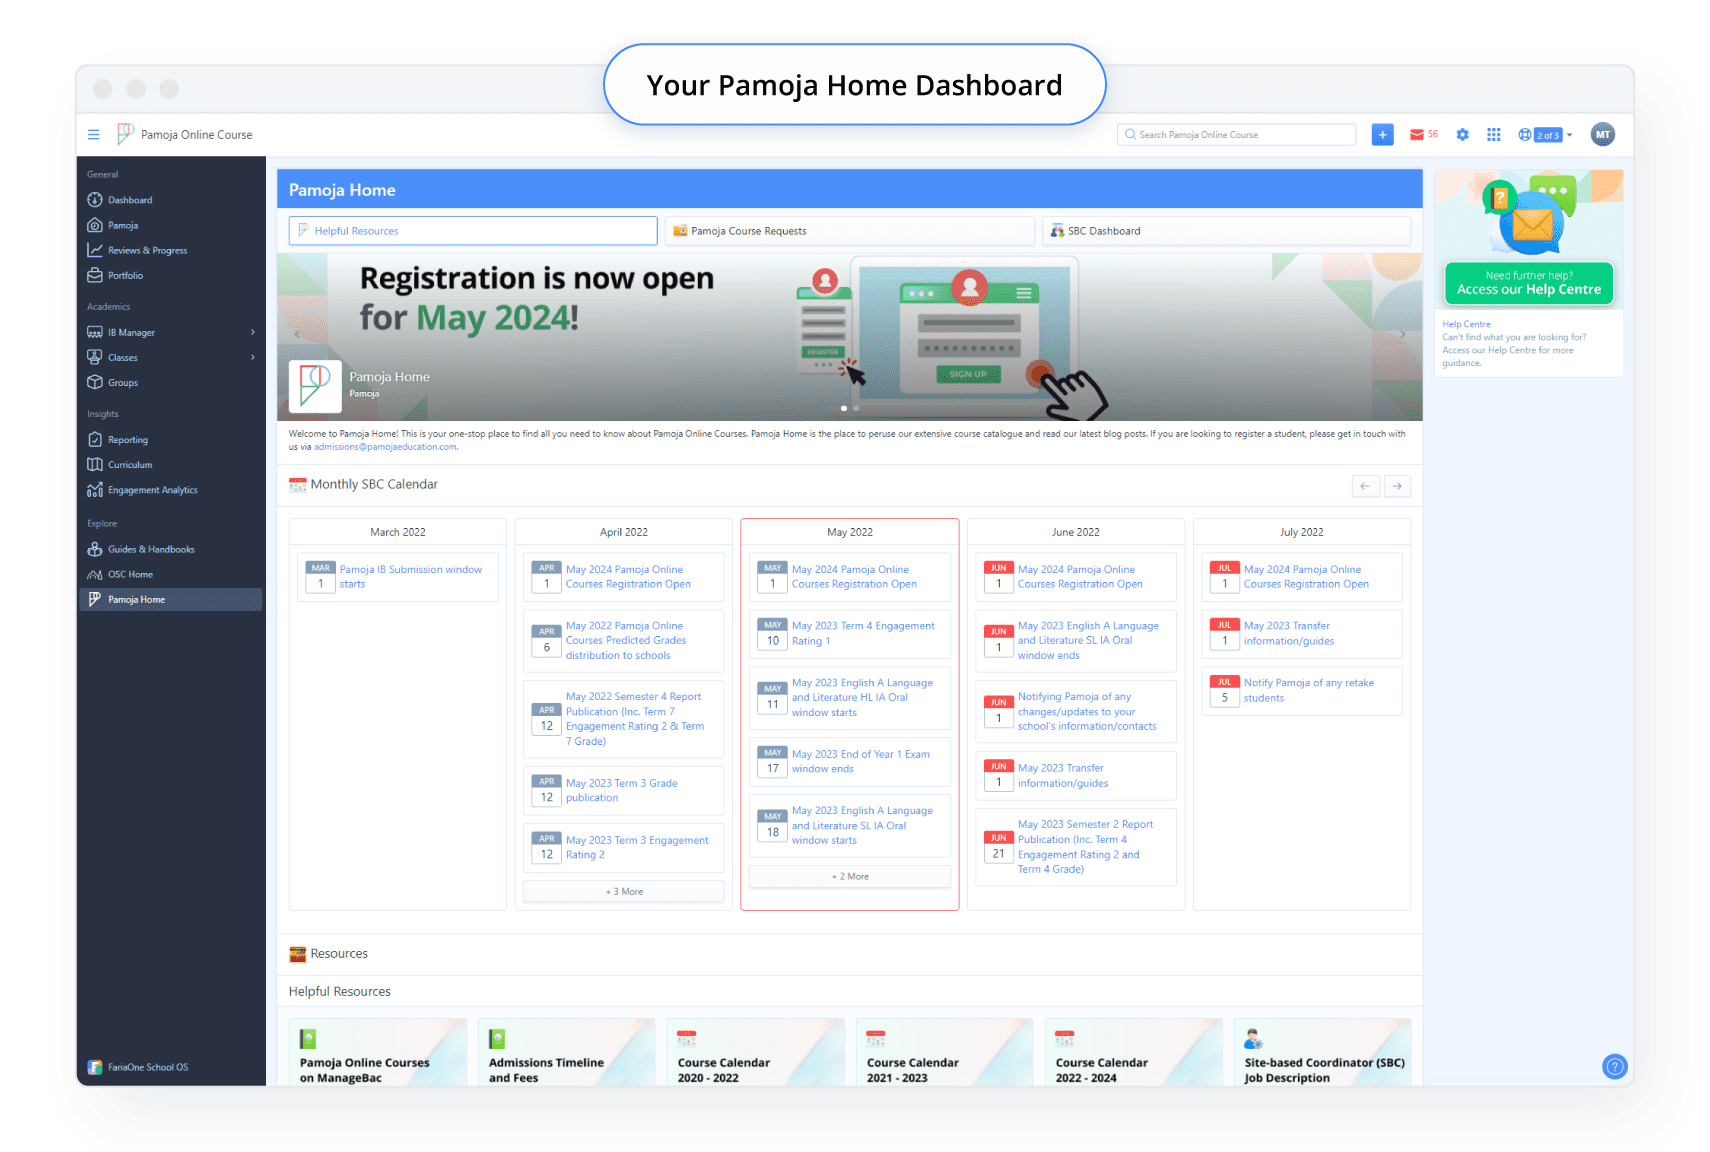Switch to SBC Dashboard tab
This screenshot has height=1152, width=1710.
1226,231
